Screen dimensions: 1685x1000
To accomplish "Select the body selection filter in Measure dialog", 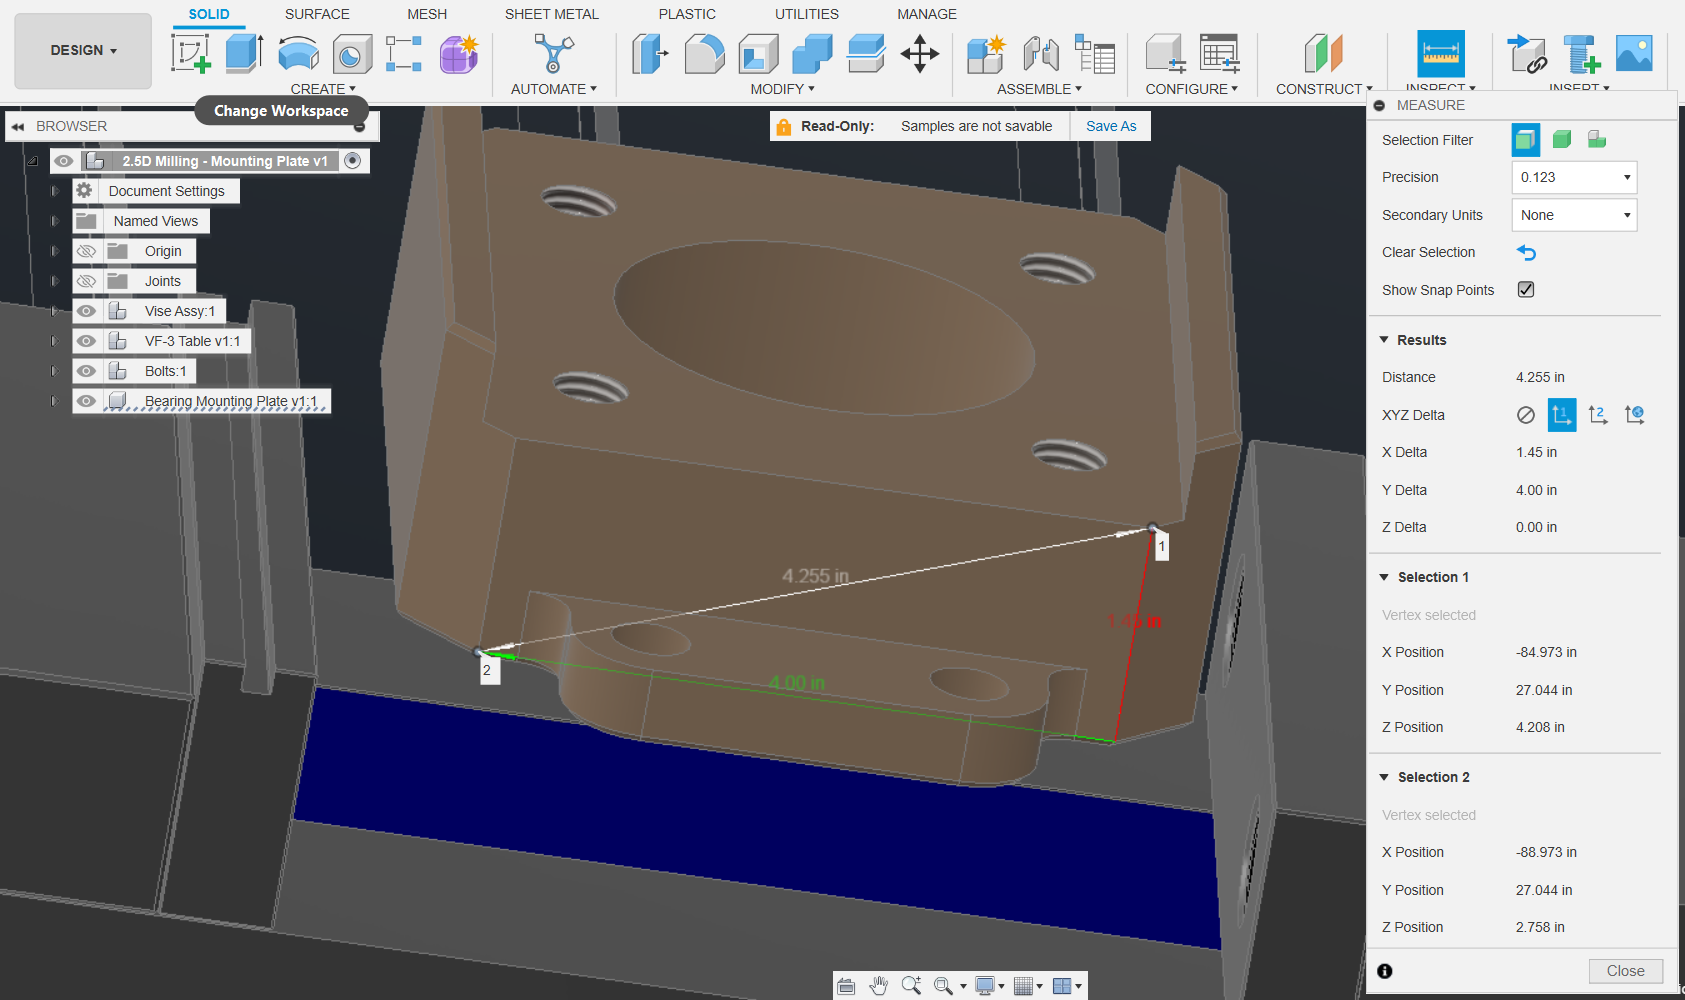I will click(x=1561, y=139).
